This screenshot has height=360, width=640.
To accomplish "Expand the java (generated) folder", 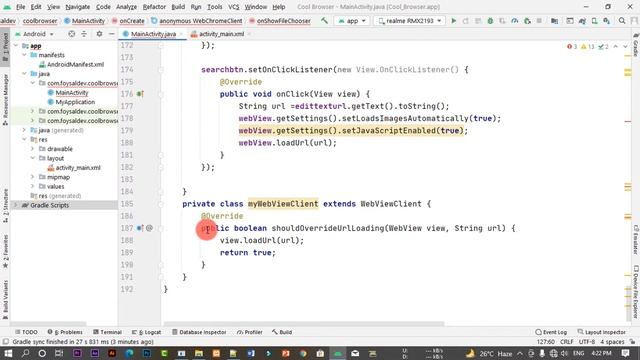I will [24, 130].
